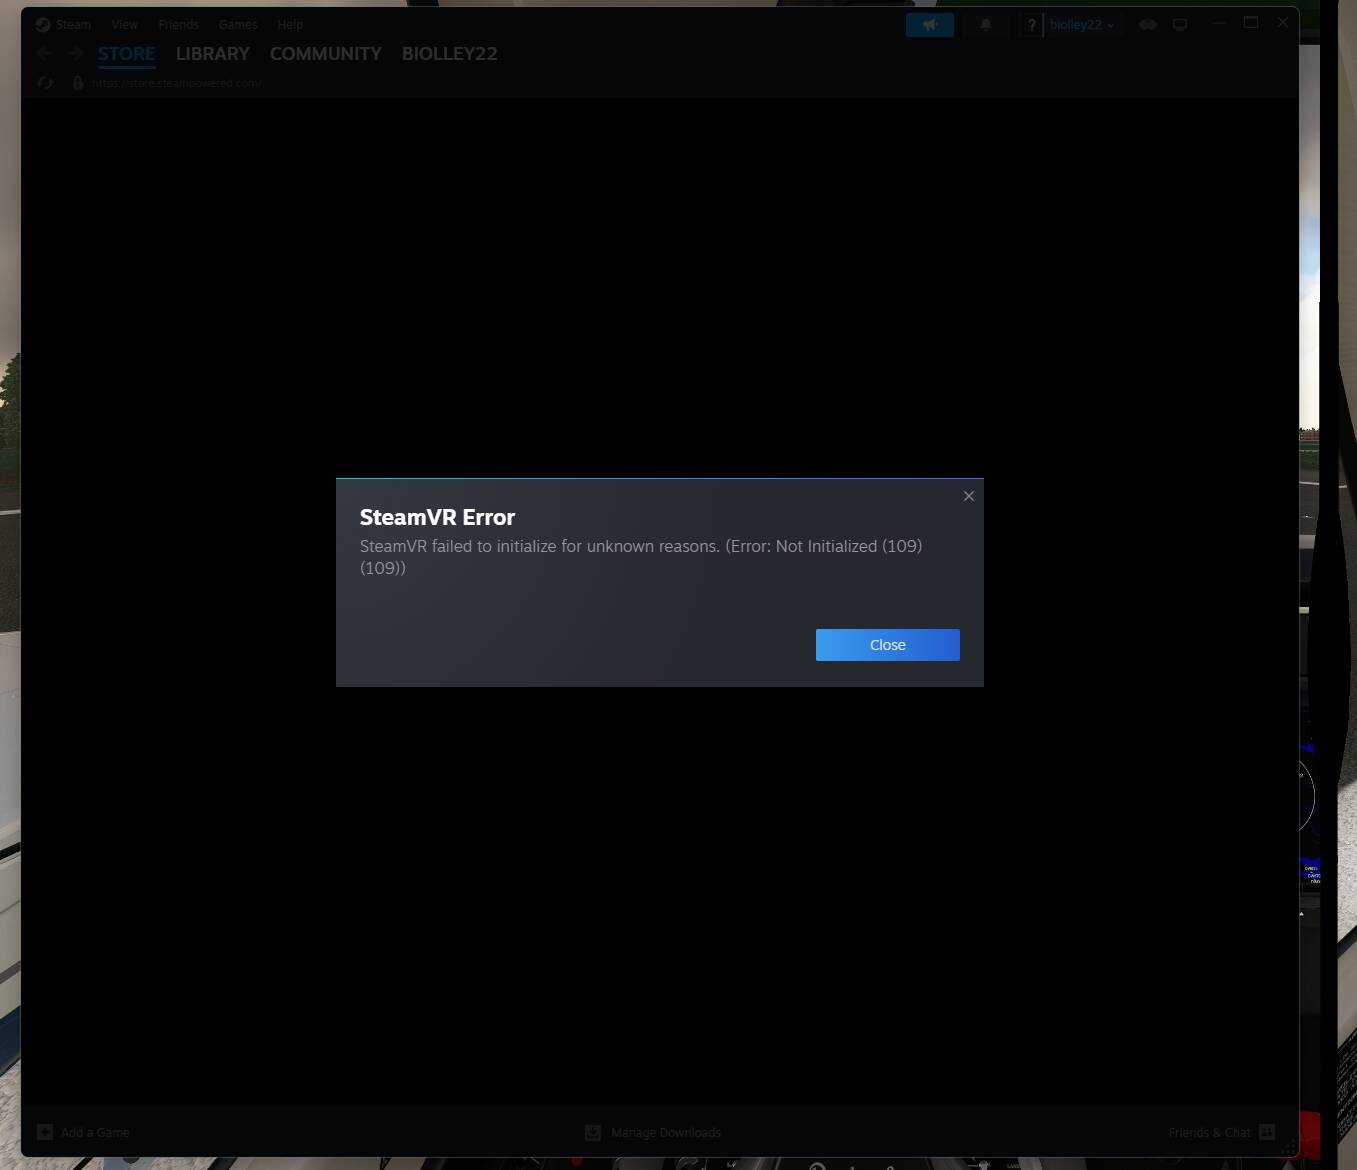1357x1170 pixels.
Task: Open the announcements megaphone button
Action: (x=929, y=25)
